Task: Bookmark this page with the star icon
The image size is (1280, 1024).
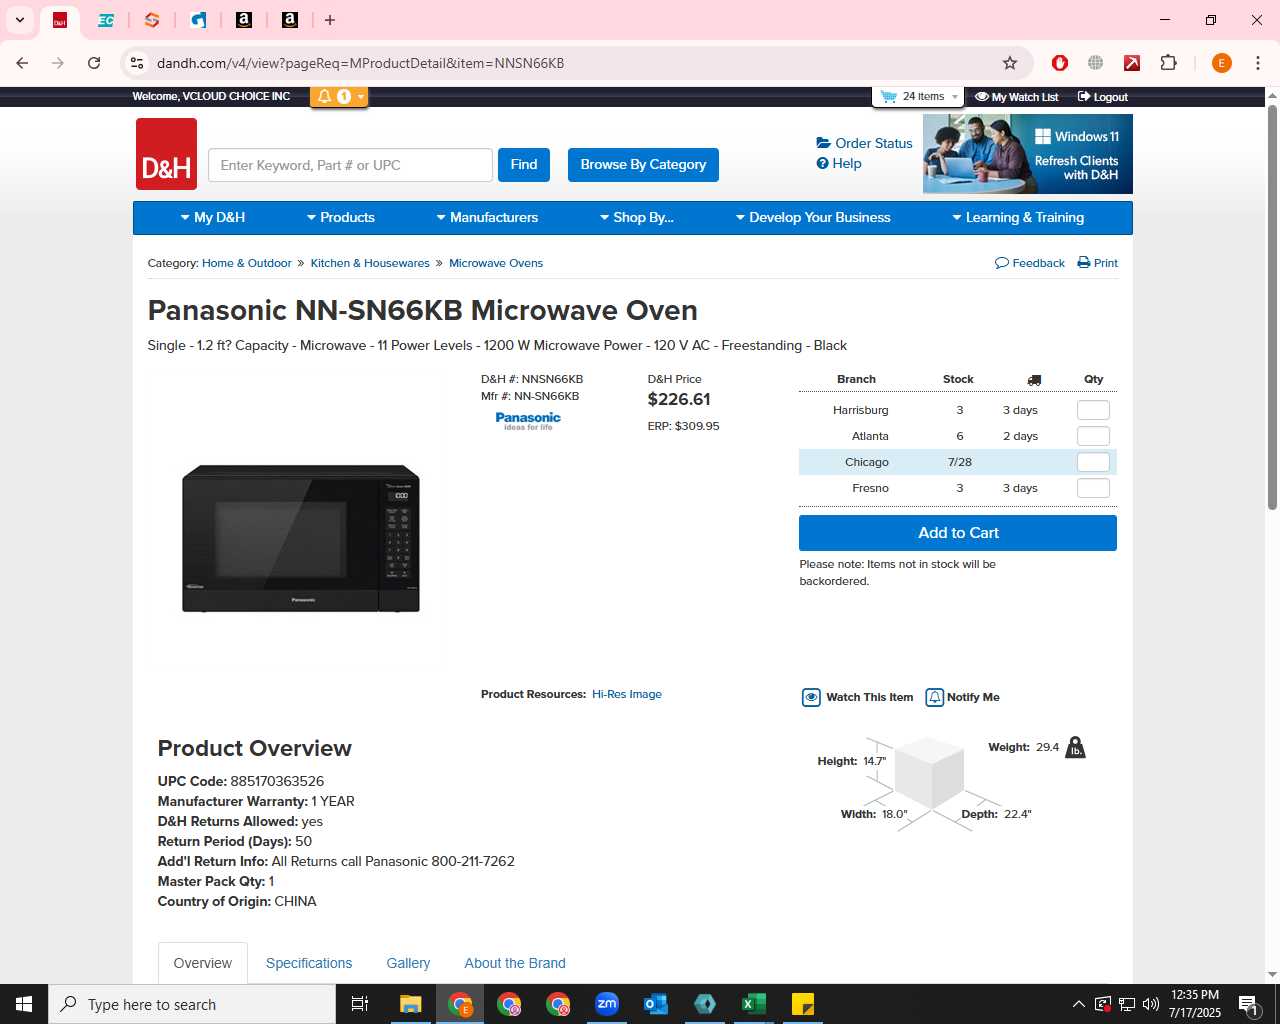Action: pos(1010,63)
